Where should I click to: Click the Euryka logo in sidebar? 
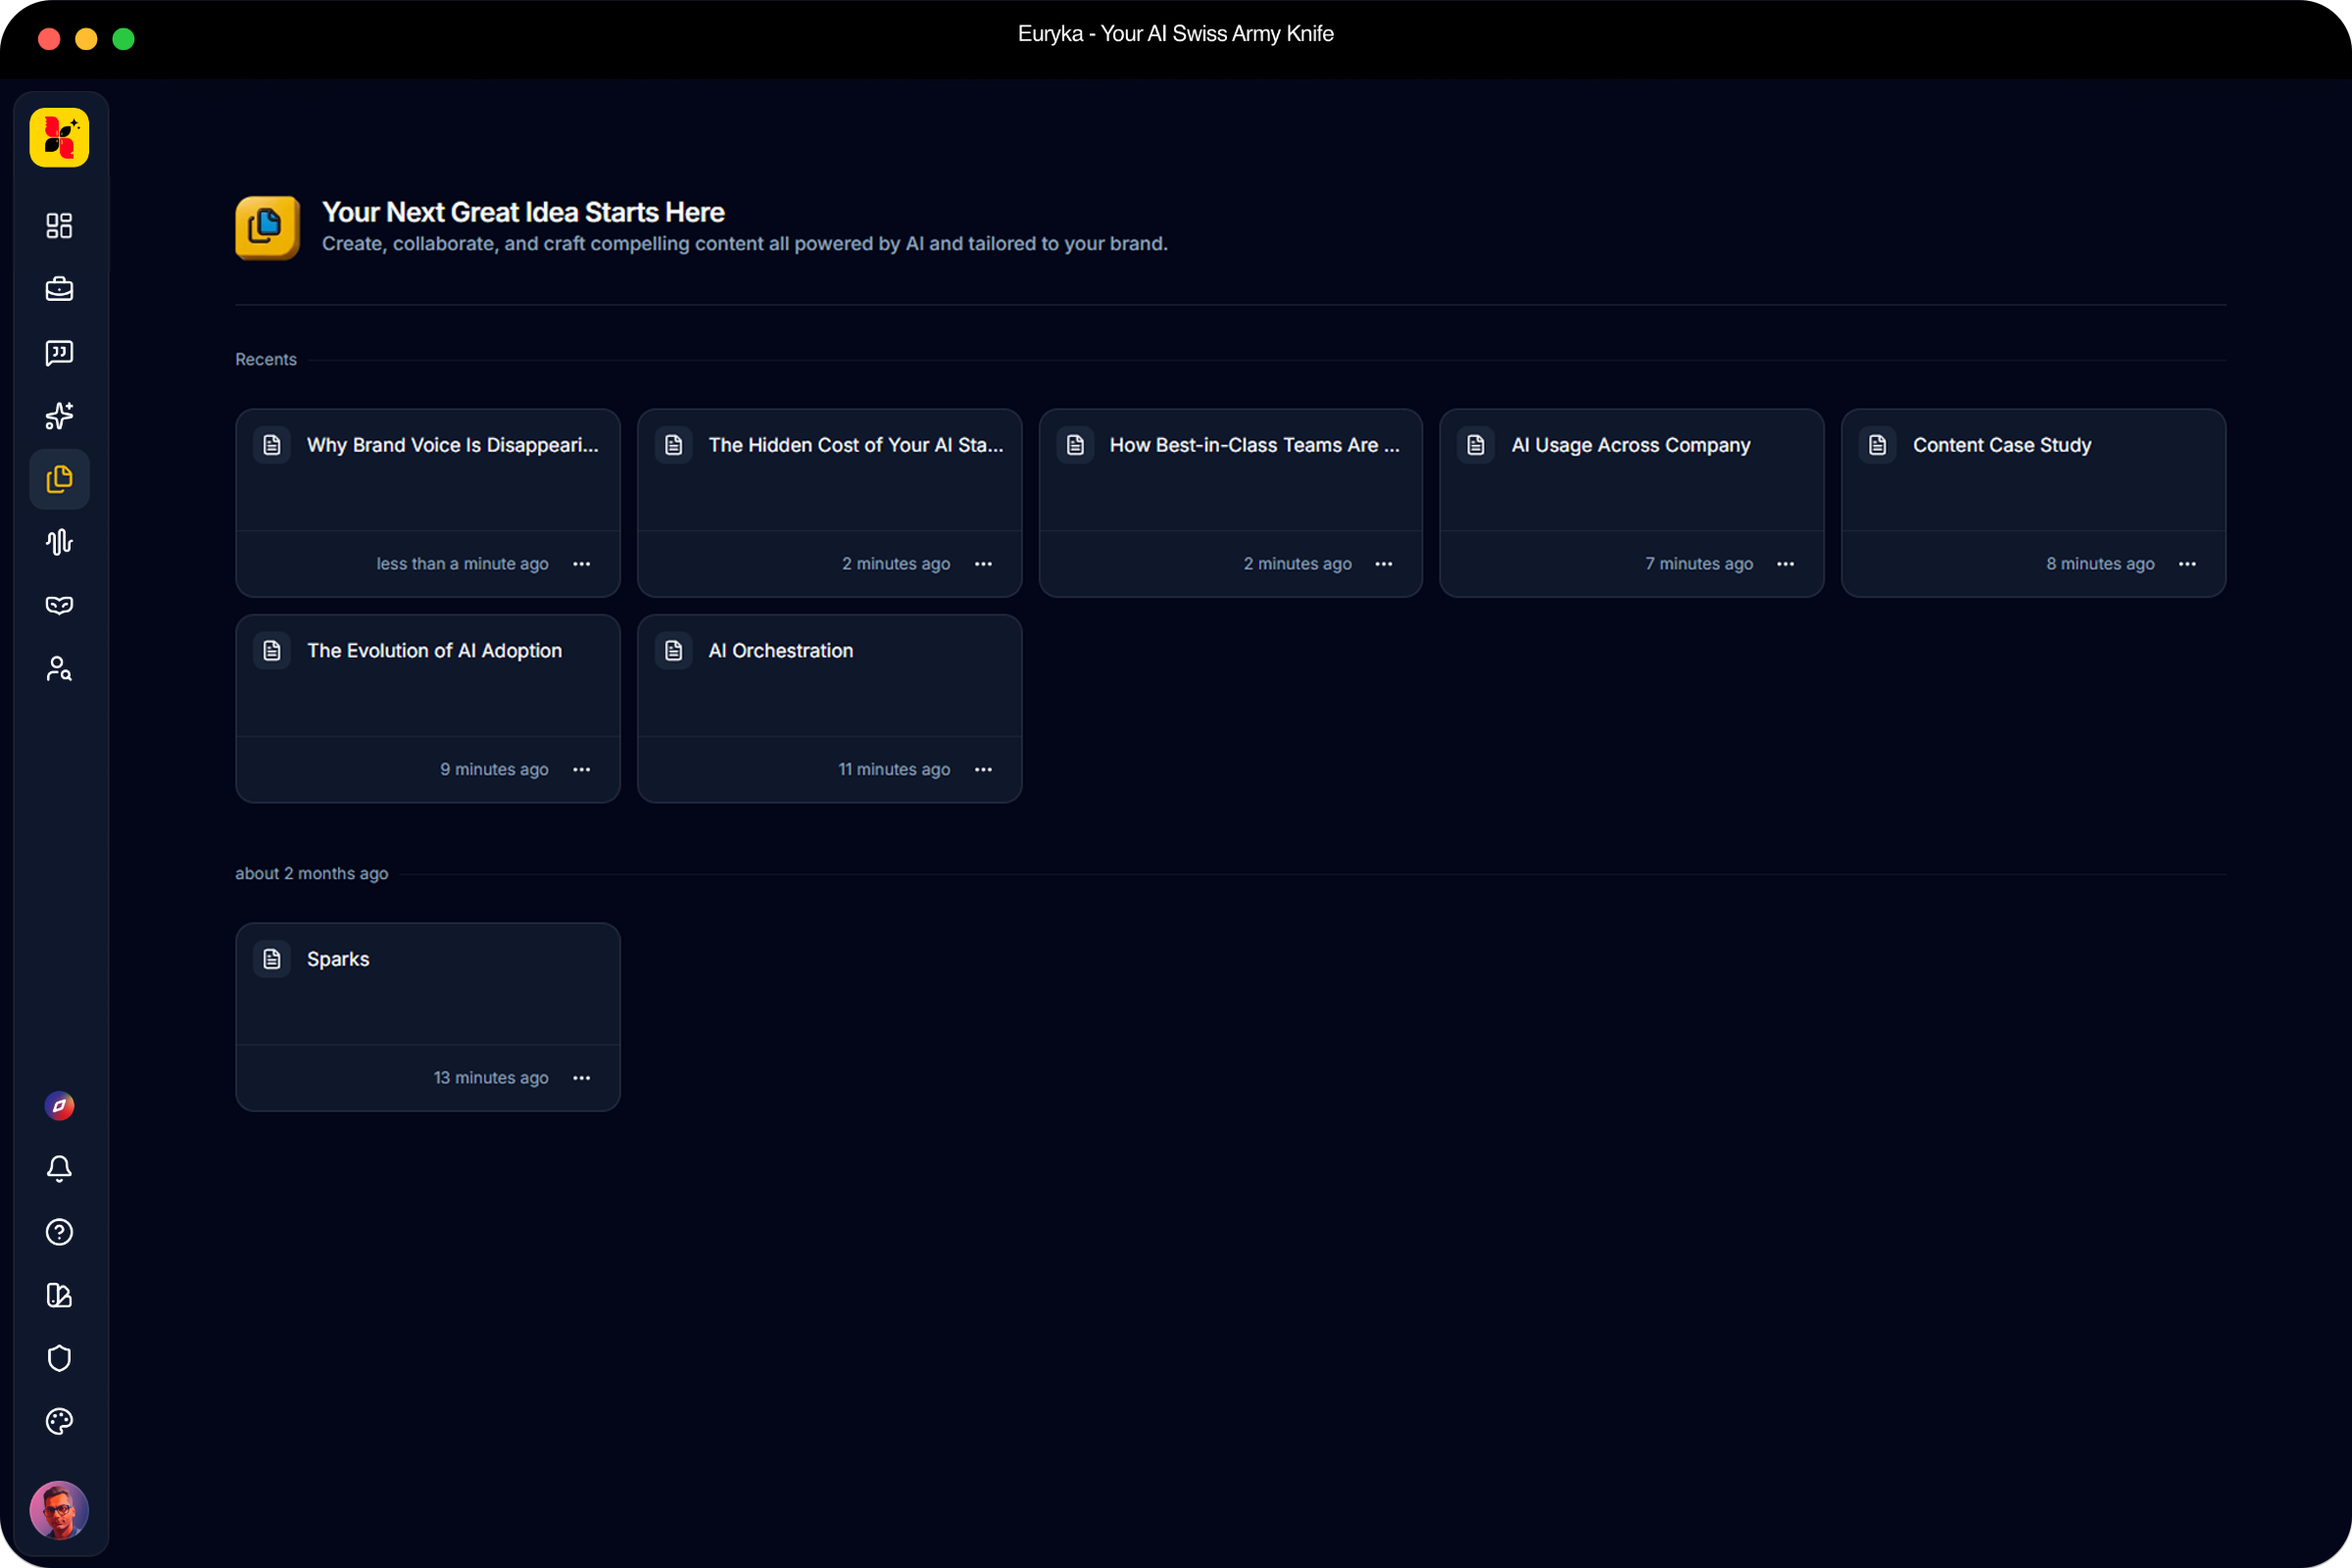[59, 138]
